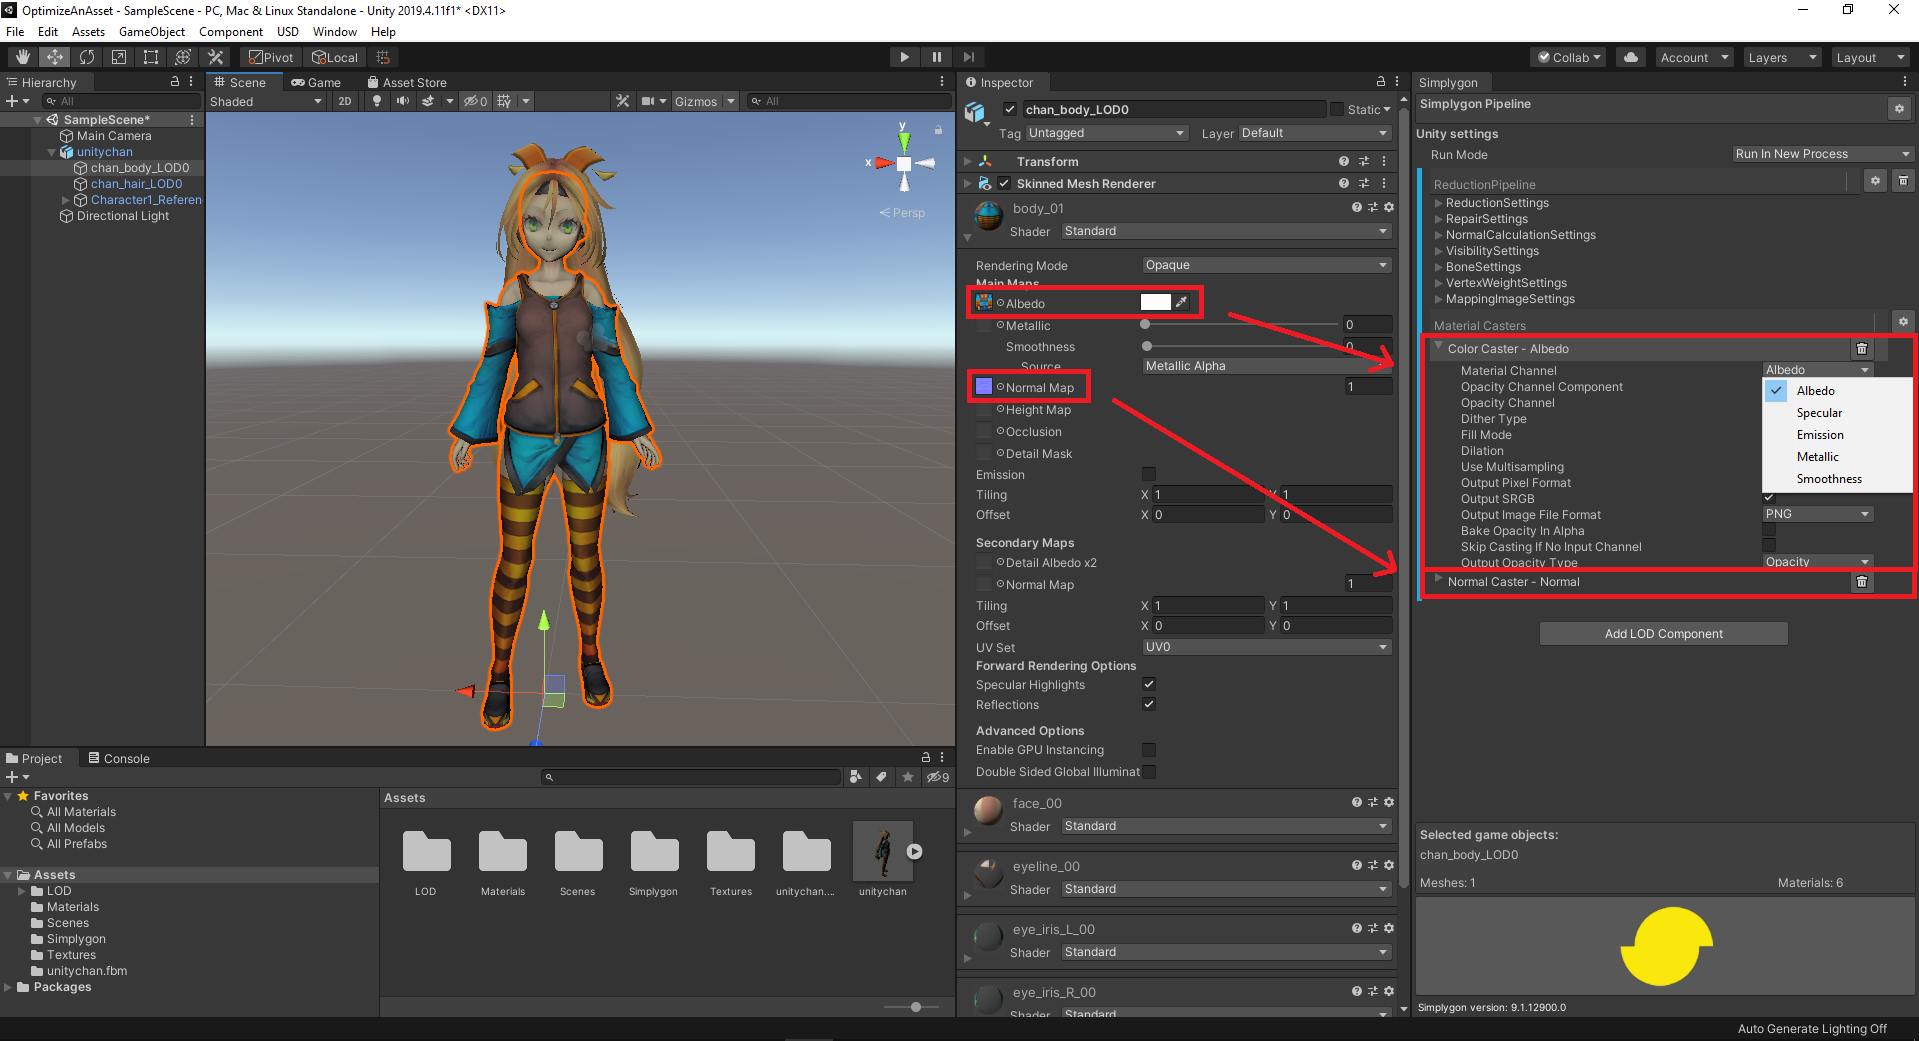
Task: Delete the Color Caster with trash icon
Action: coord(1861,349)
